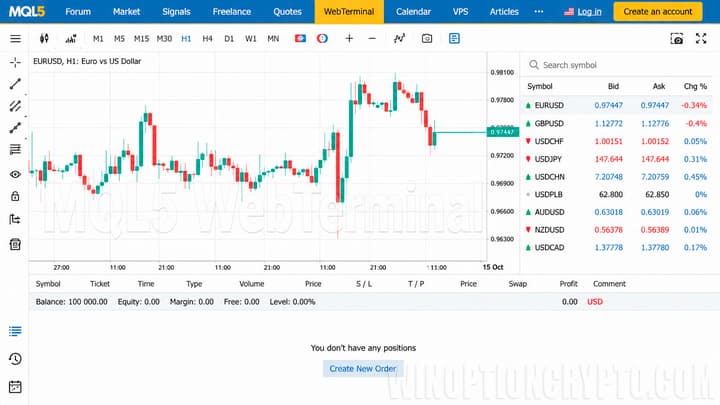Open the Articles page

[504, 11]
